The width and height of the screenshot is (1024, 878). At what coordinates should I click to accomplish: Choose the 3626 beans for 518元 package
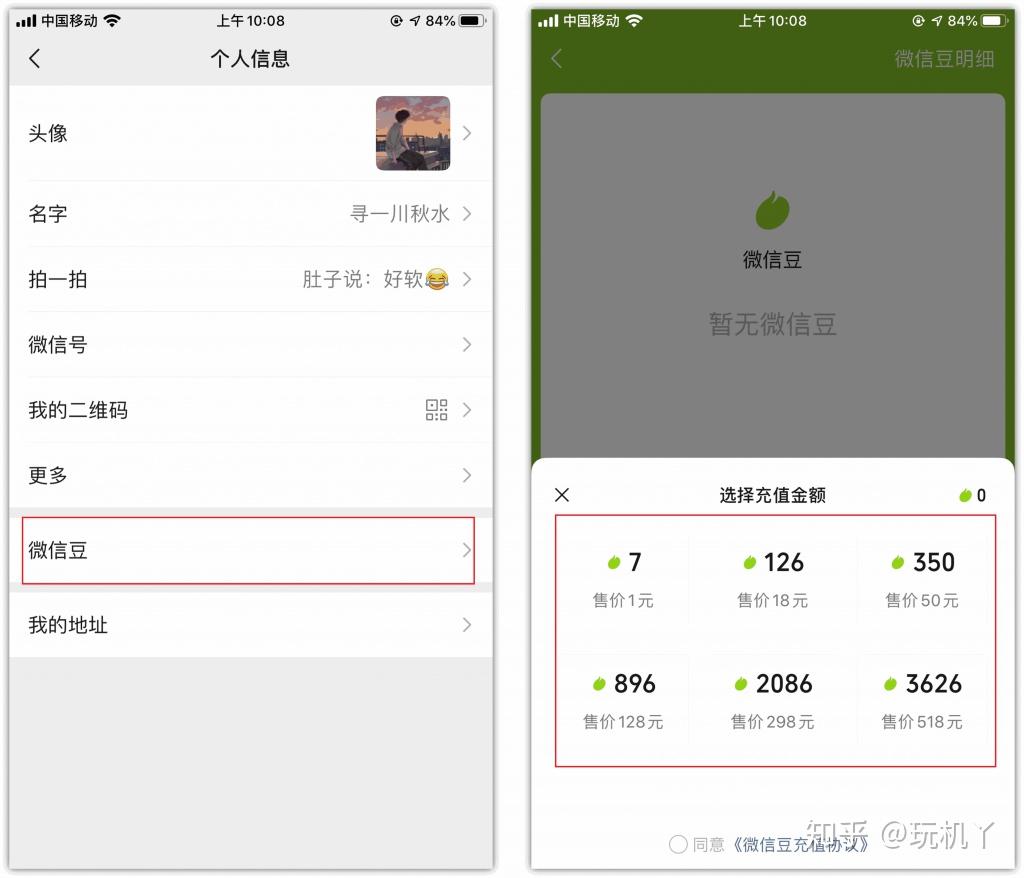922,701
